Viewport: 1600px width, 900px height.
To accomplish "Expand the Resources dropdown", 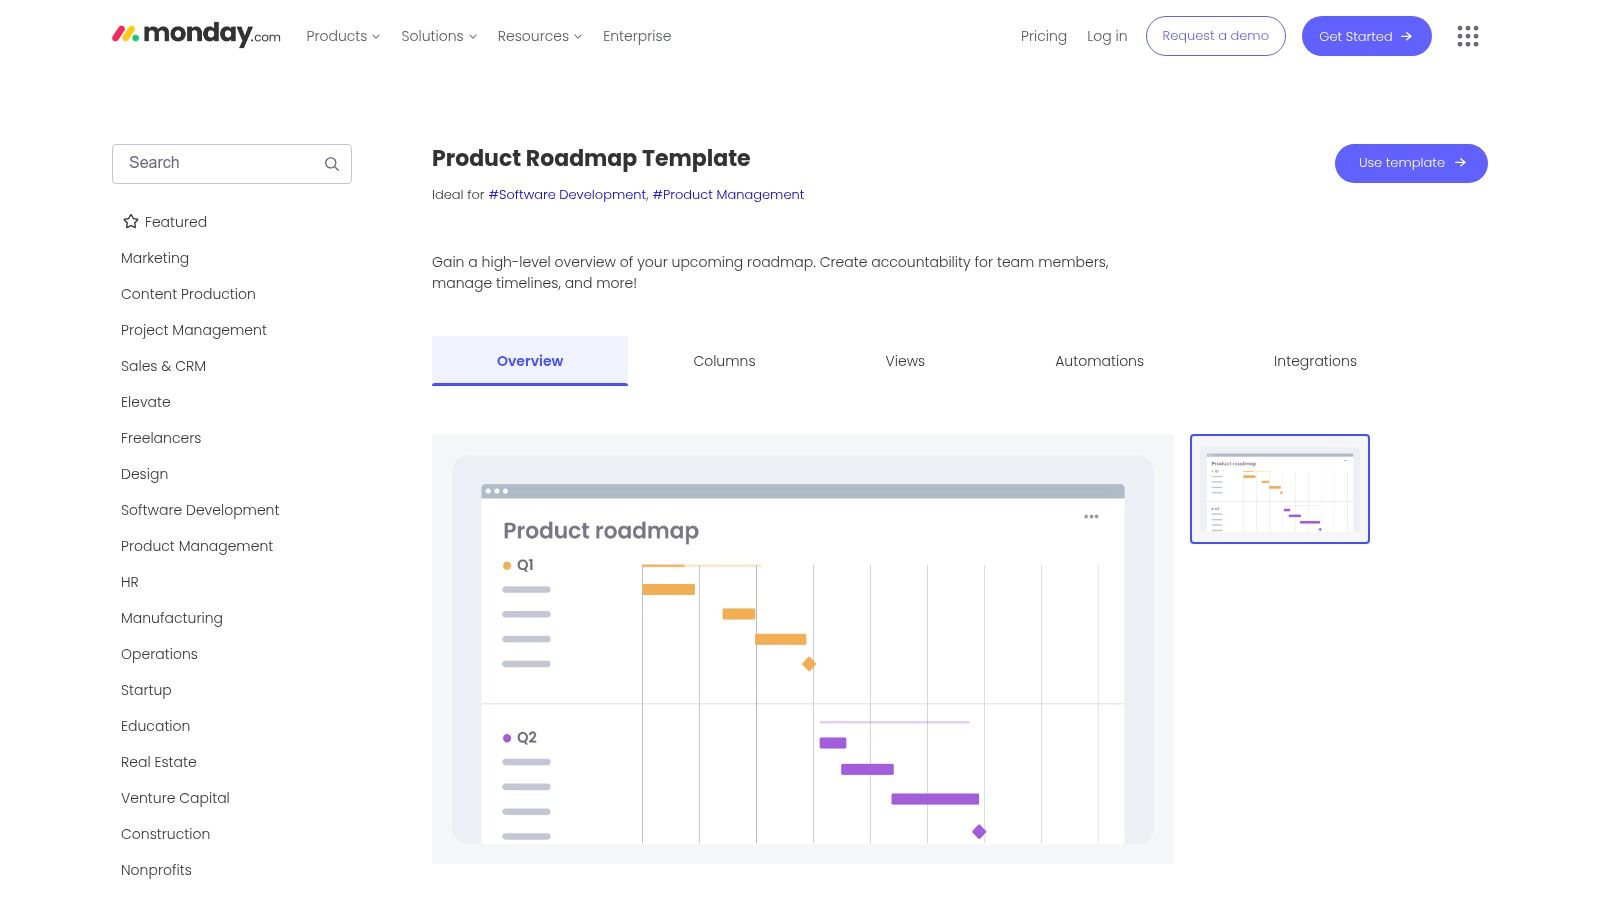I will coord(539,36).
